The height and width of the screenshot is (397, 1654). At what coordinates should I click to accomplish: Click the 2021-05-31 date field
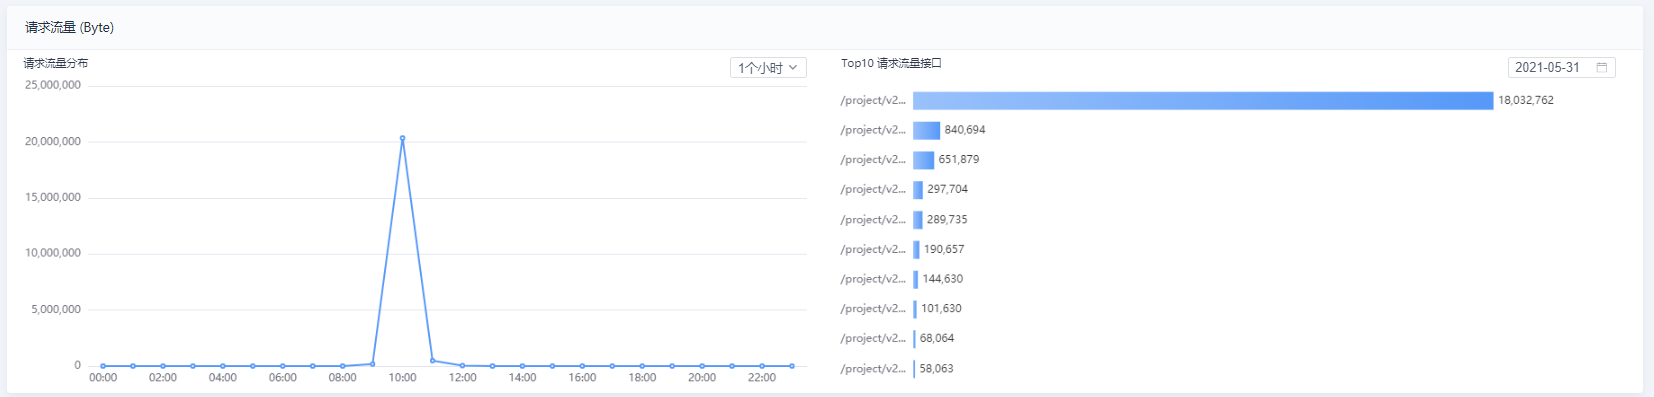(x=1562, y=68)
